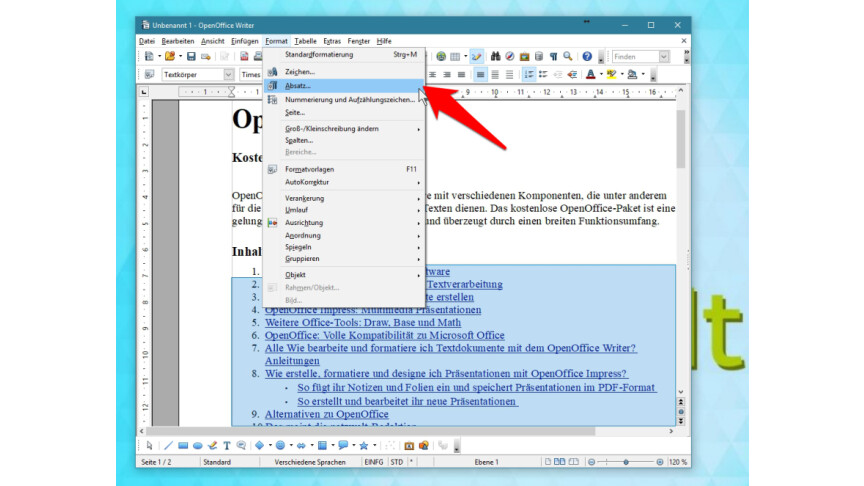Open the Finden search history dropdown
The image size is (864, 486).
664,57
